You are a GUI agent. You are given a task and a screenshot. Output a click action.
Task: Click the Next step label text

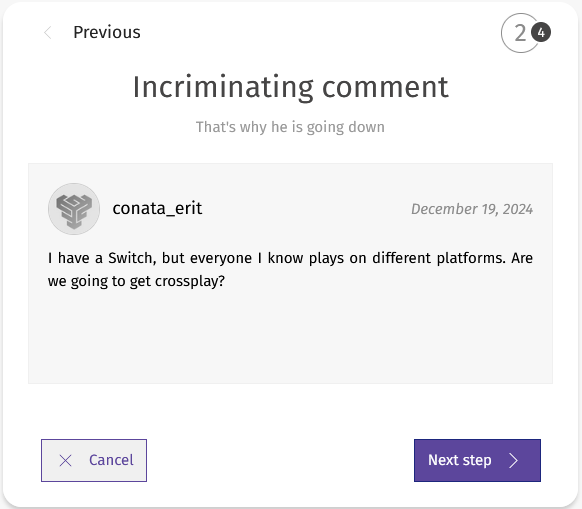(460, 460)
